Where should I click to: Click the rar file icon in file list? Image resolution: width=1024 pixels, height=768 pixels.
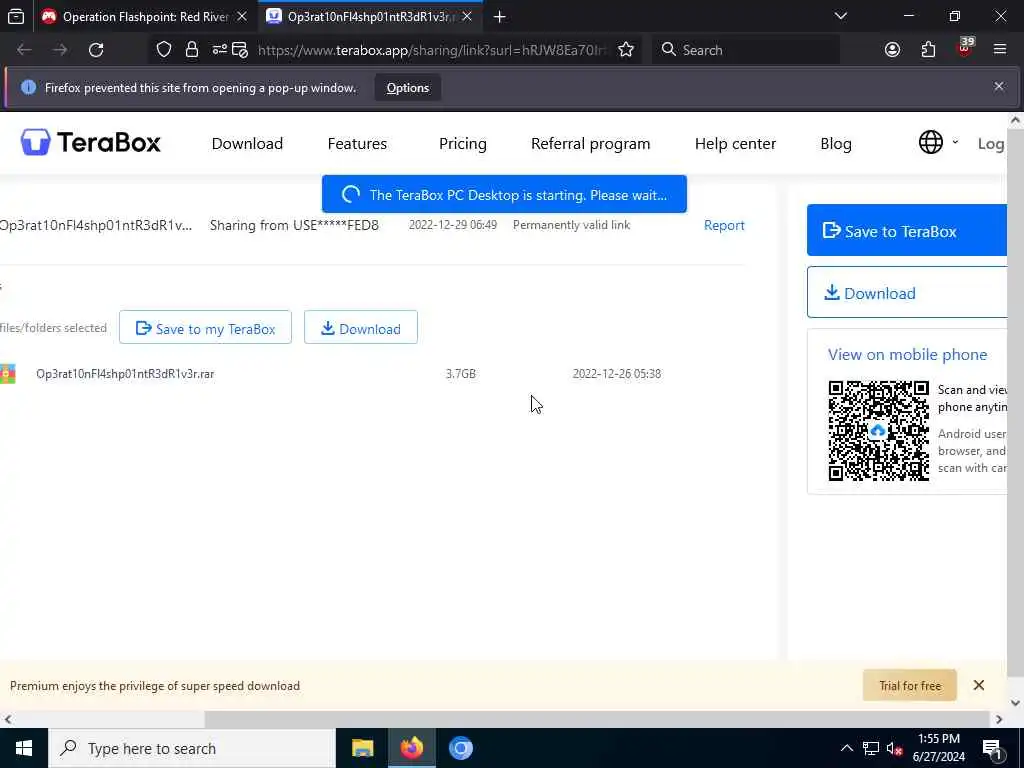tap(8, 374)
